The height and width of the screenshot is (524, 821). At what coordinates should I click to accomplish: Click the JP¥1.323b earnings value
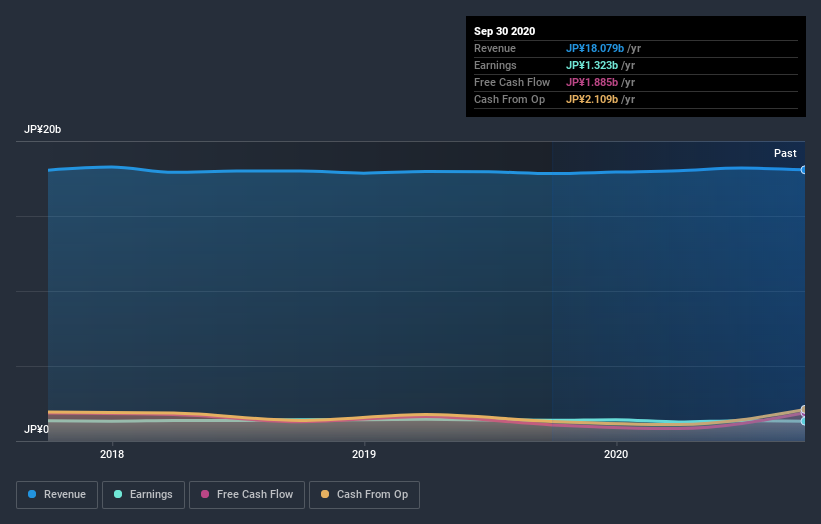pos(592,65)
